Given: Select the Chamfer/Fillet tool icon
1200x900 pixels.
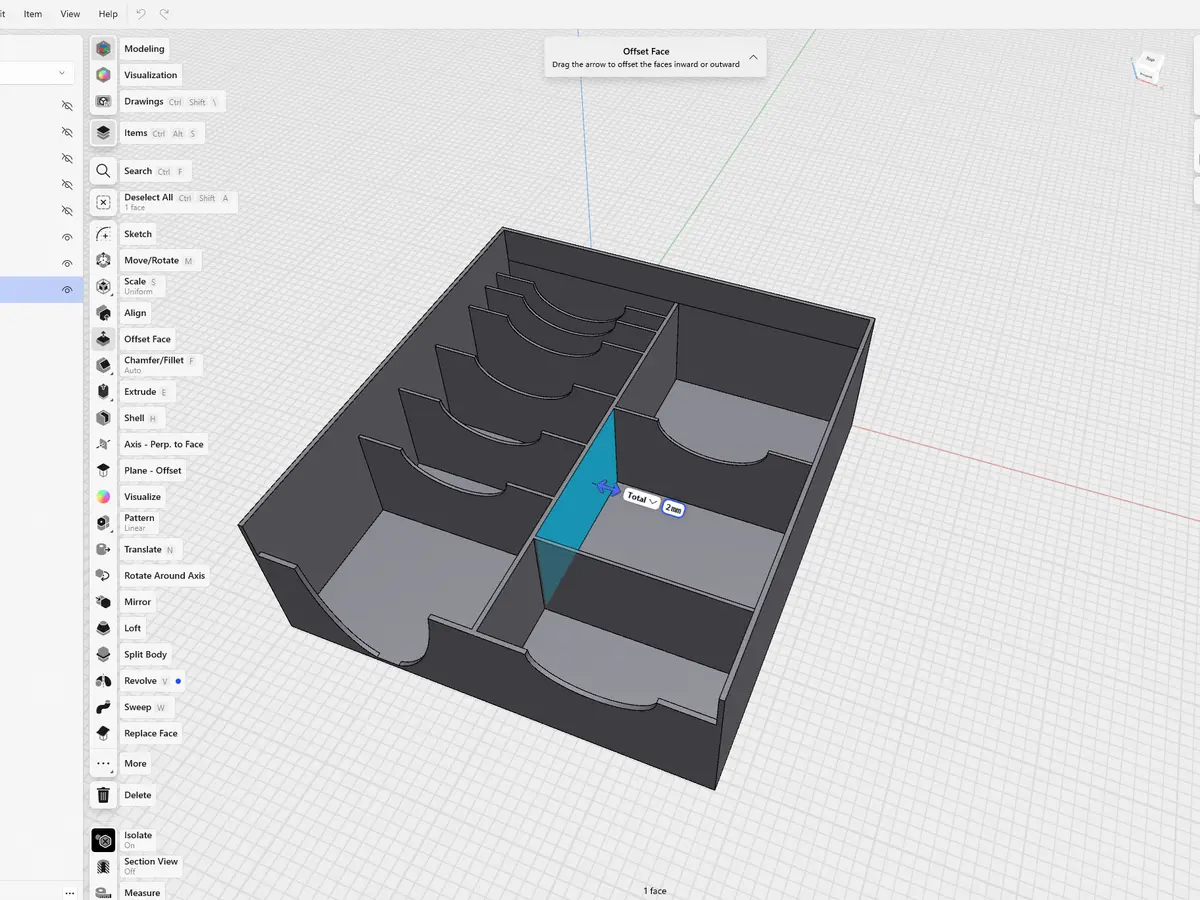Looking at the screenshot, I should pos(103,365).
